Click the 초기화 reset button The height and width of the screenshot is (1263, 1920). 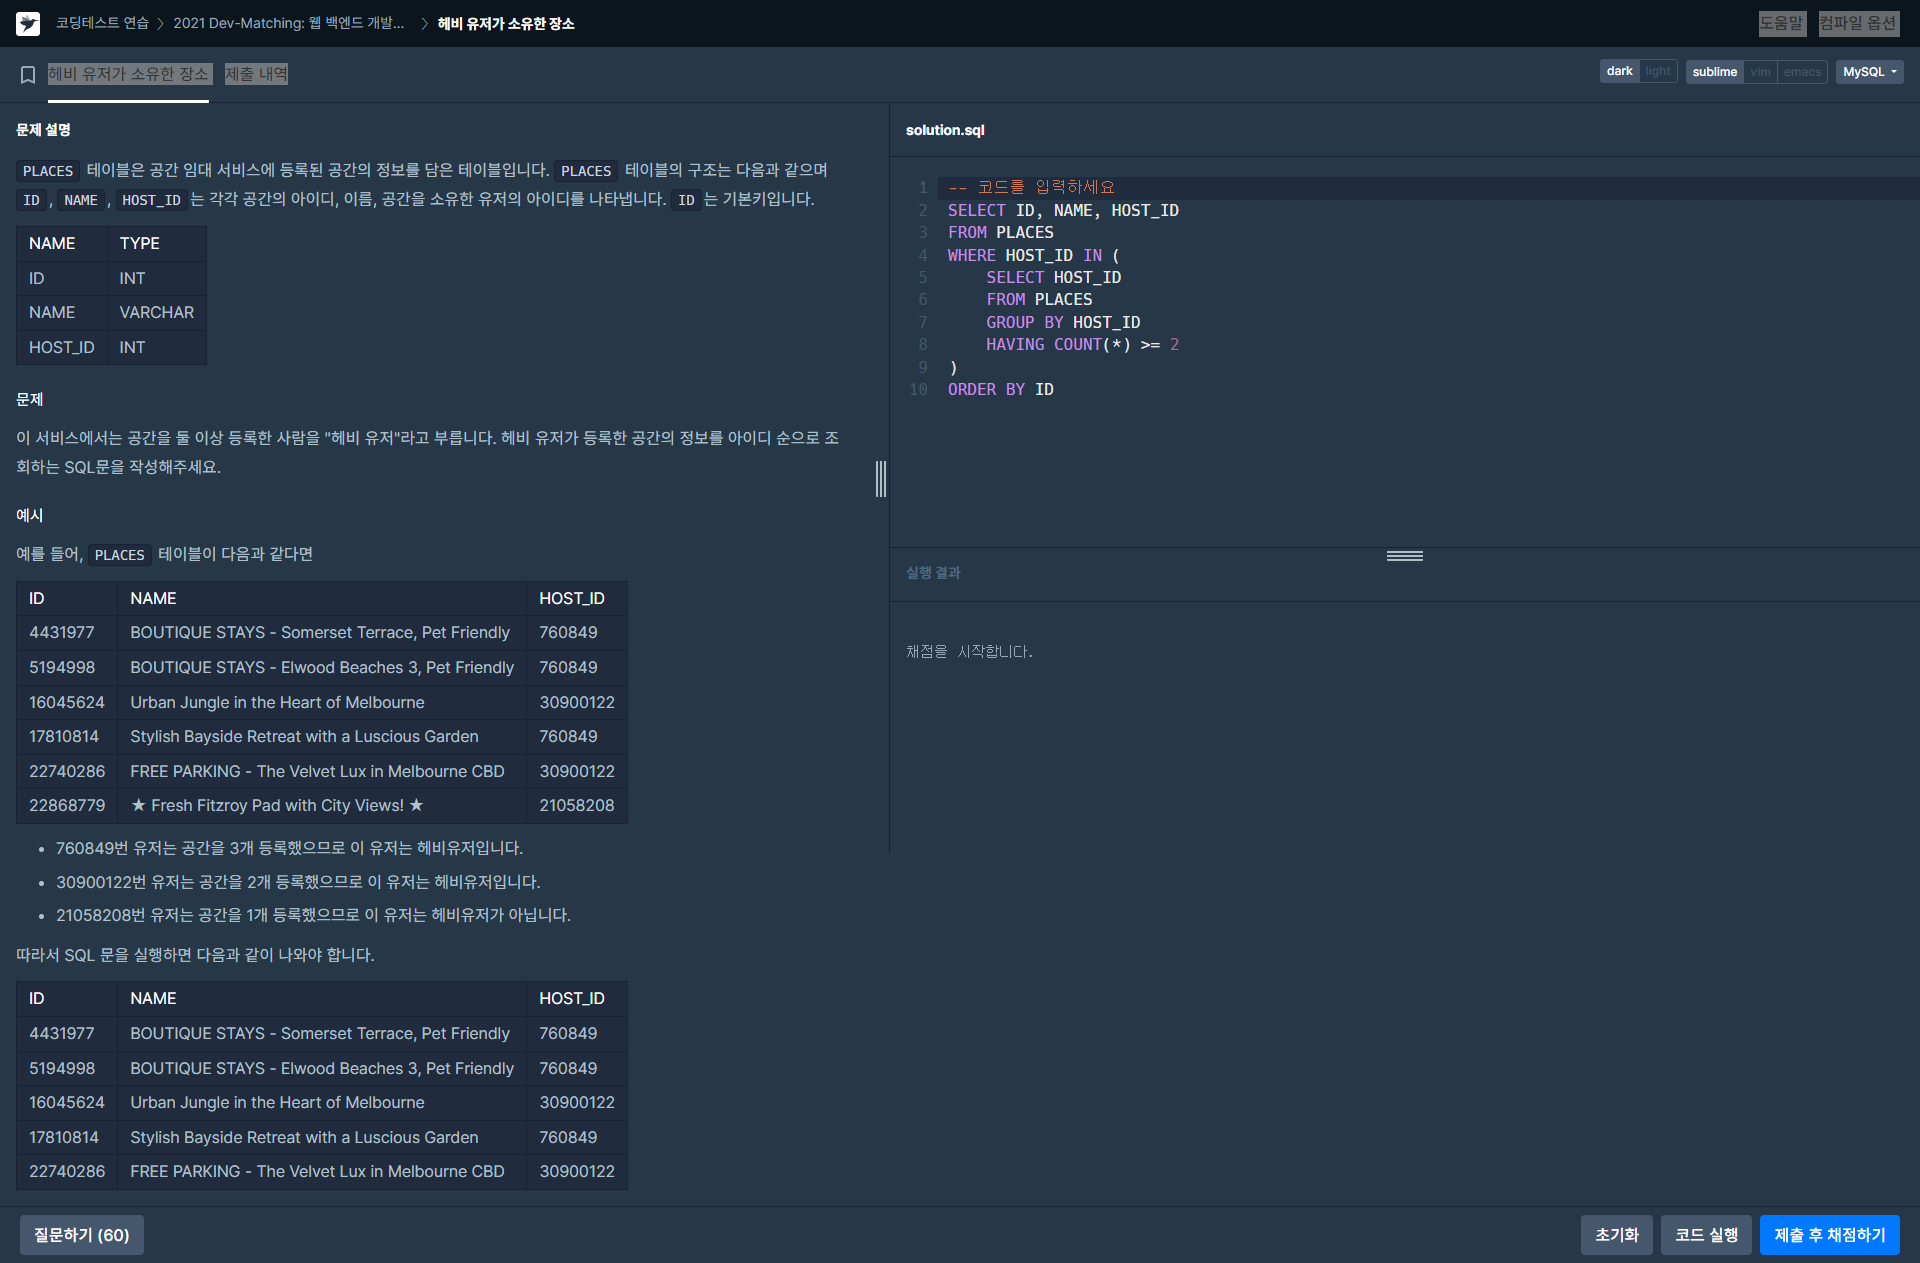[1616, 1235]
